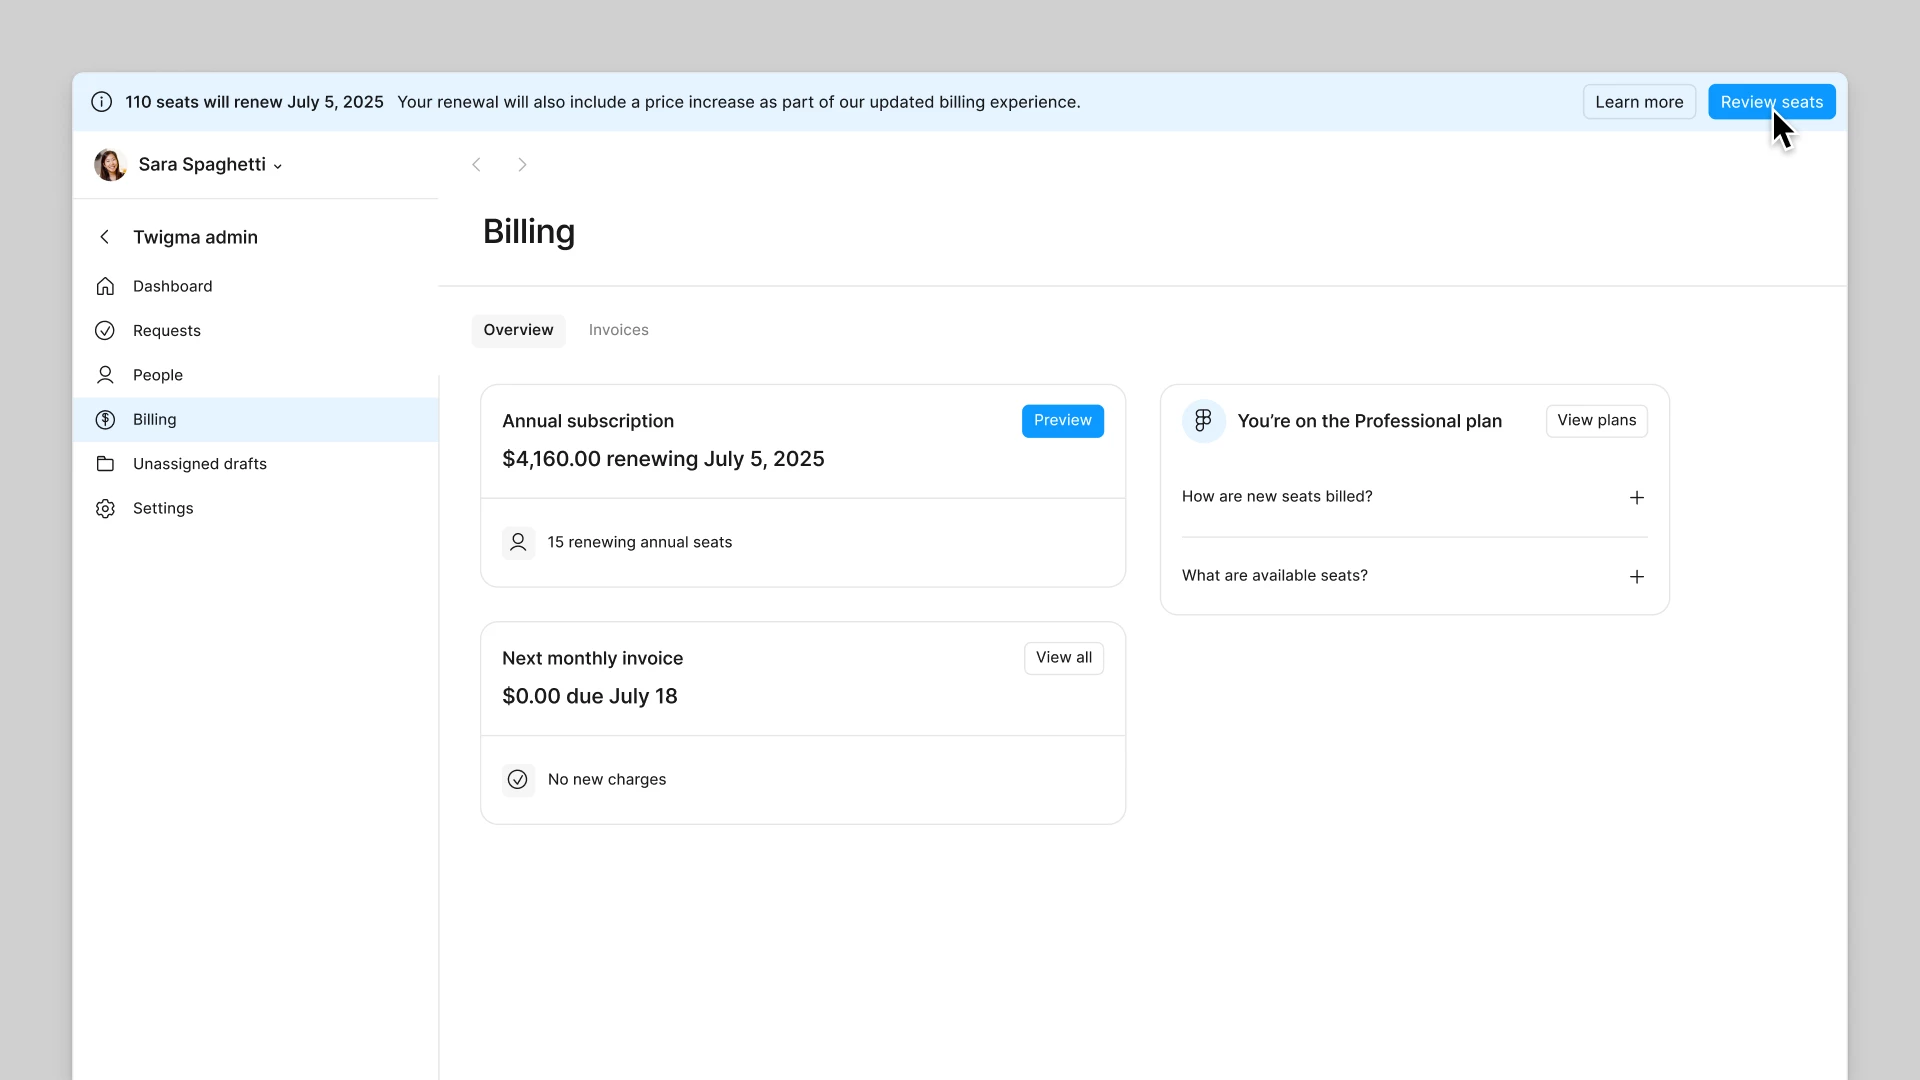Click View all next to monthly invoice

point(1063,658)
